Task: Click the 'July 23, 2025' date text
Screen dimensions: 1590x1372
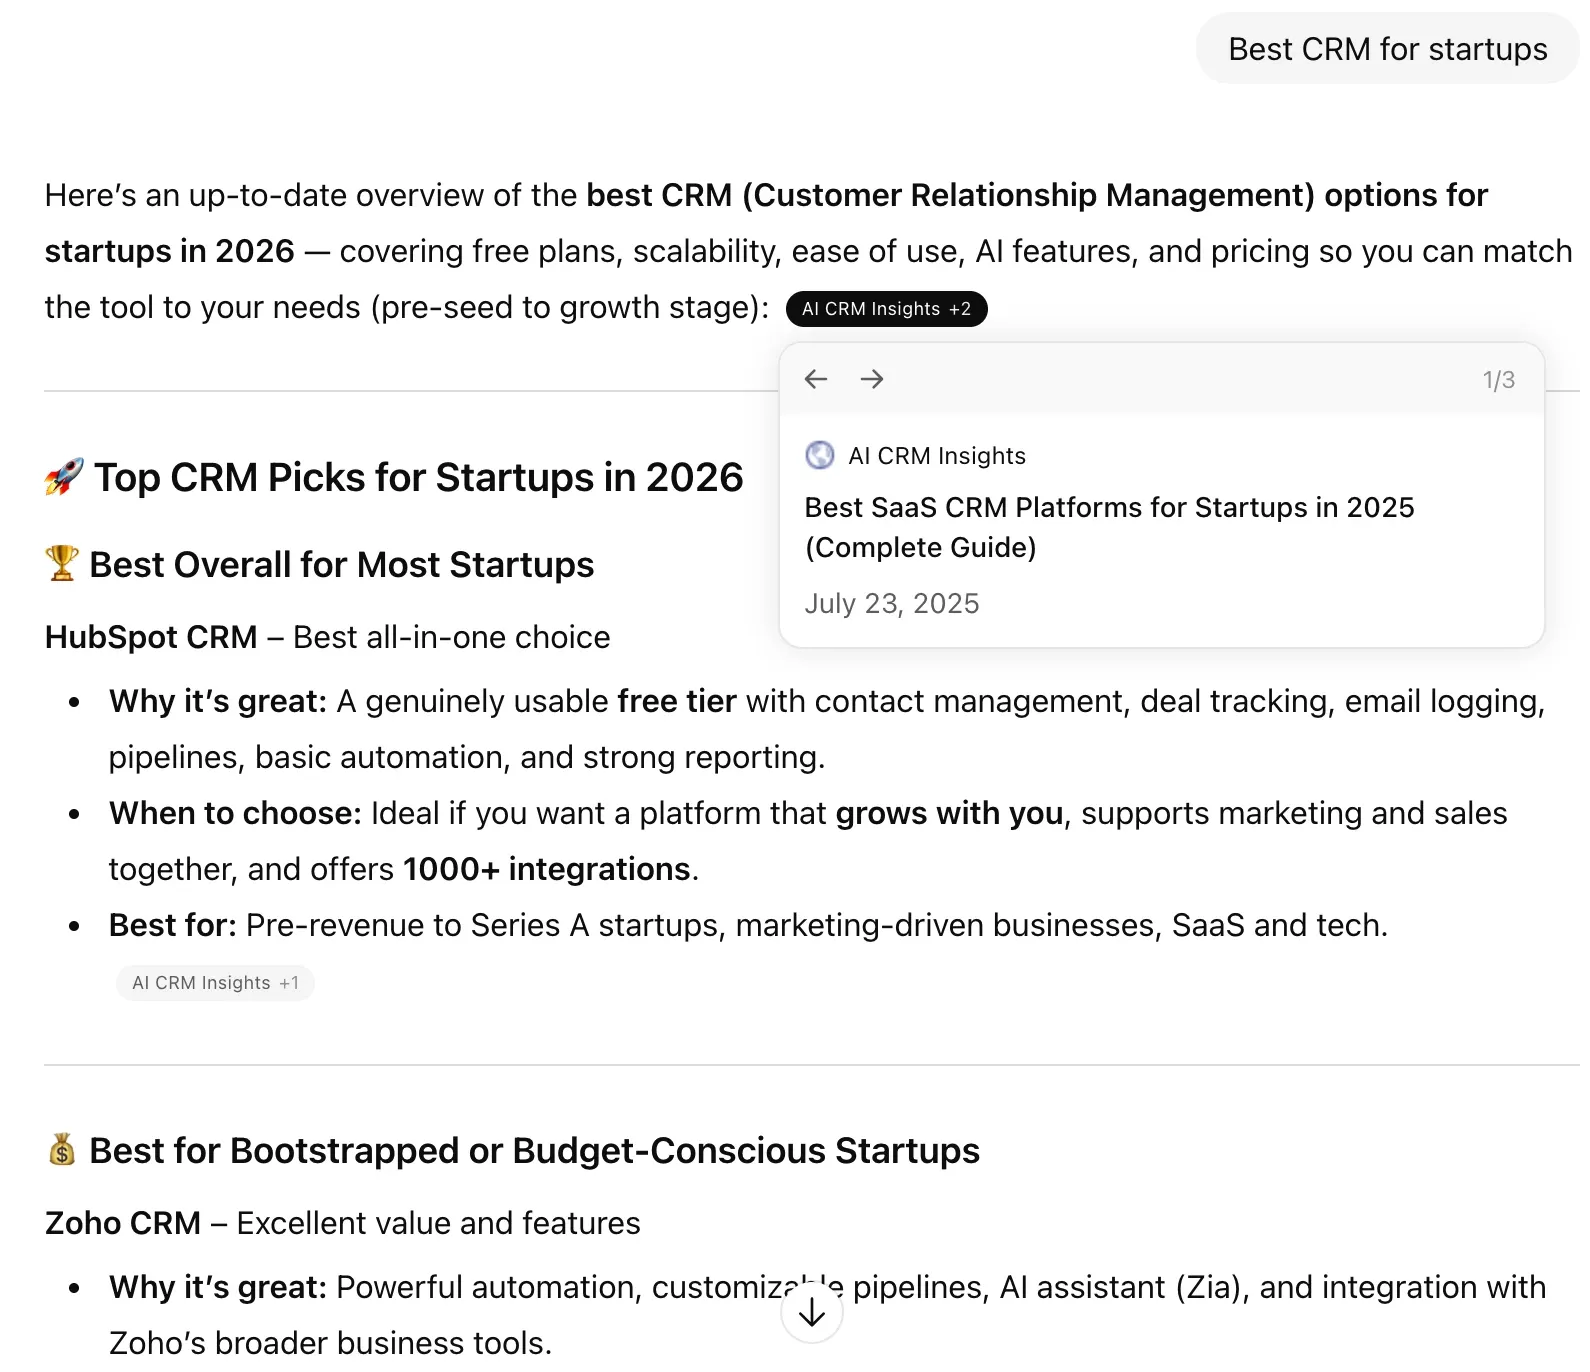Action: pyautogui.click(x=892, y=604)
